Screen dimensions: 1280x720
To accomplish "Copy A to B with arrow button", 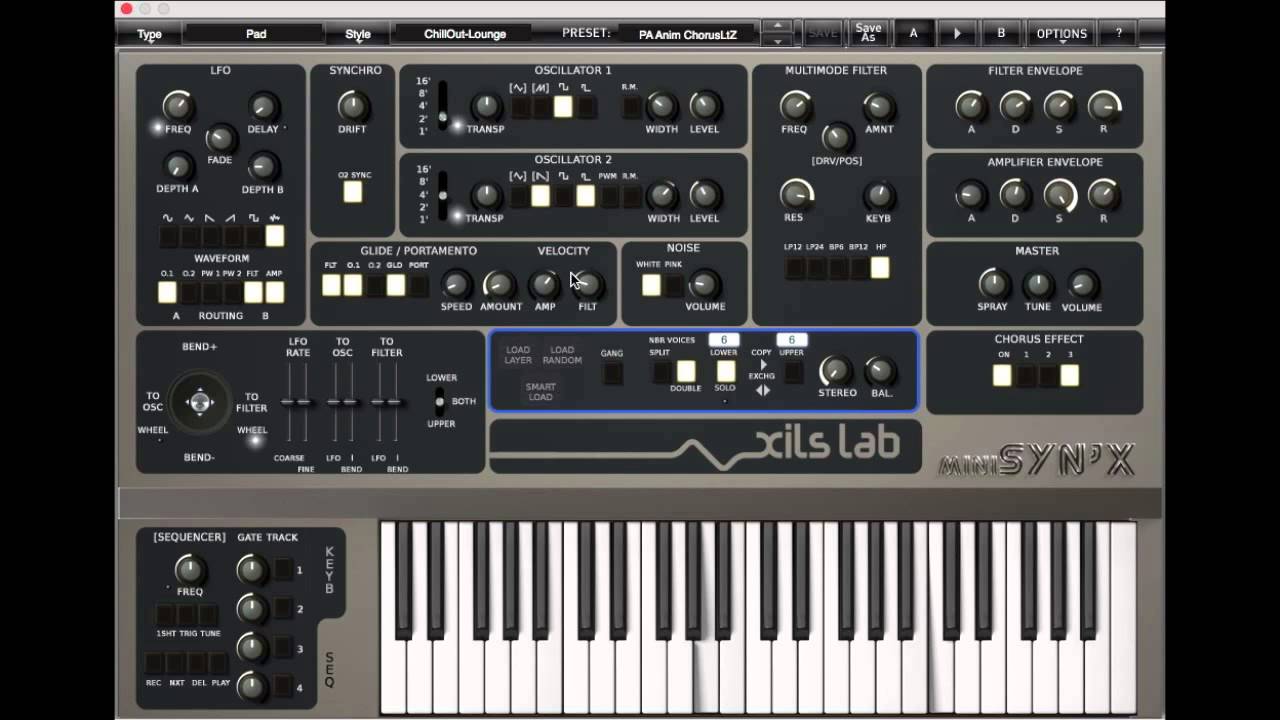I will pos(957,33).
